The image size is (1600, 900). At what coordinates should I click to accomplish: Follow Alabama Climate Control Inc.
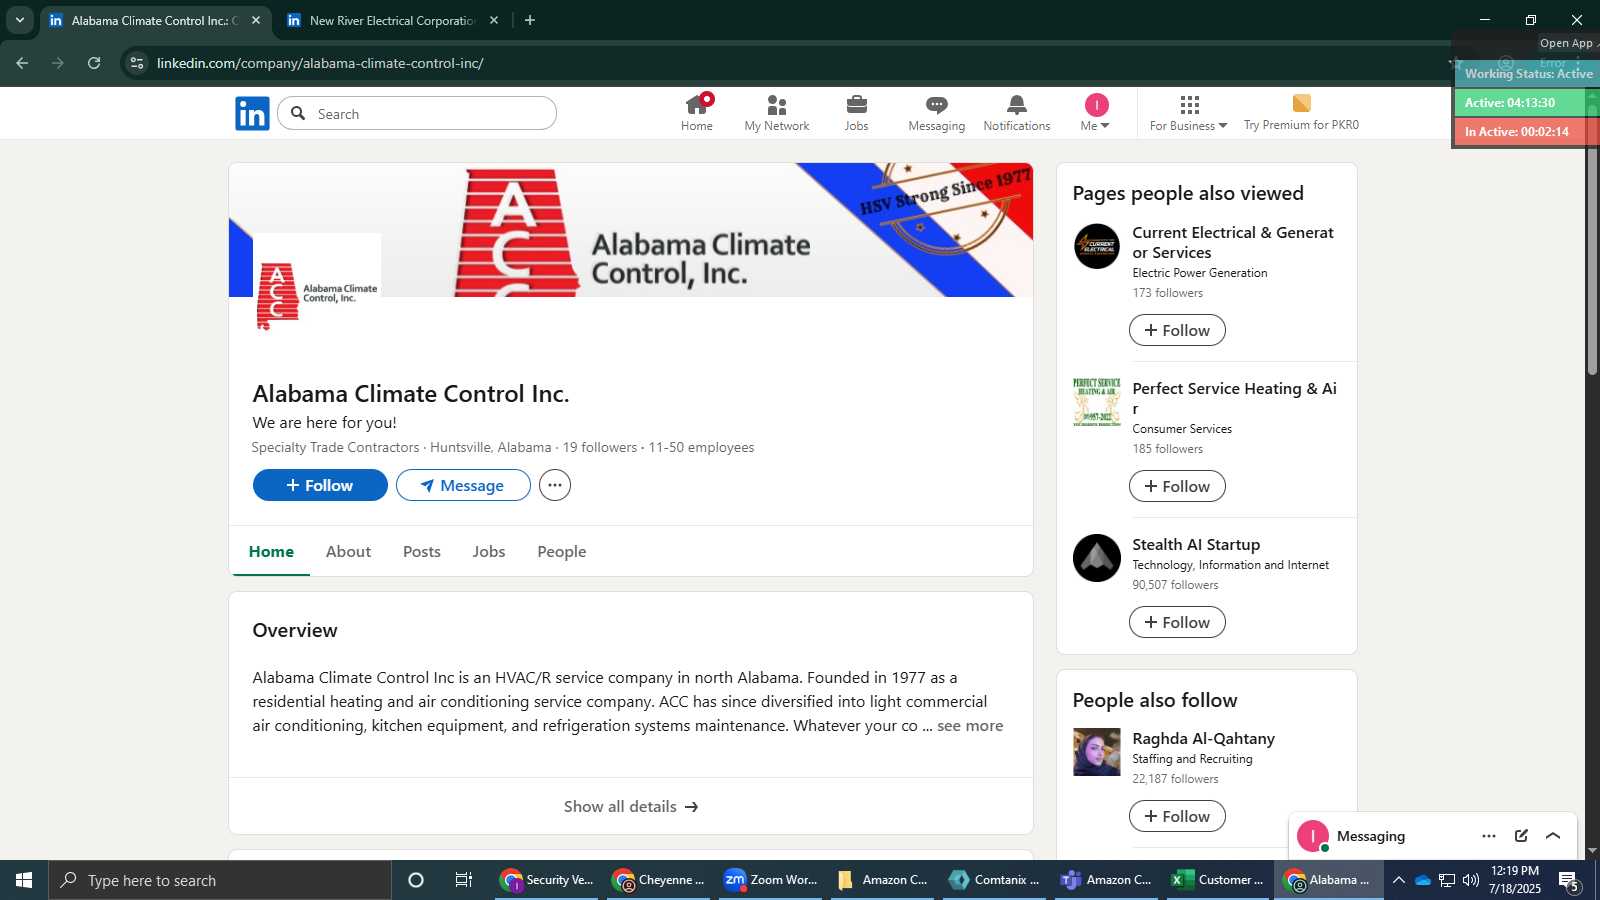320,485
